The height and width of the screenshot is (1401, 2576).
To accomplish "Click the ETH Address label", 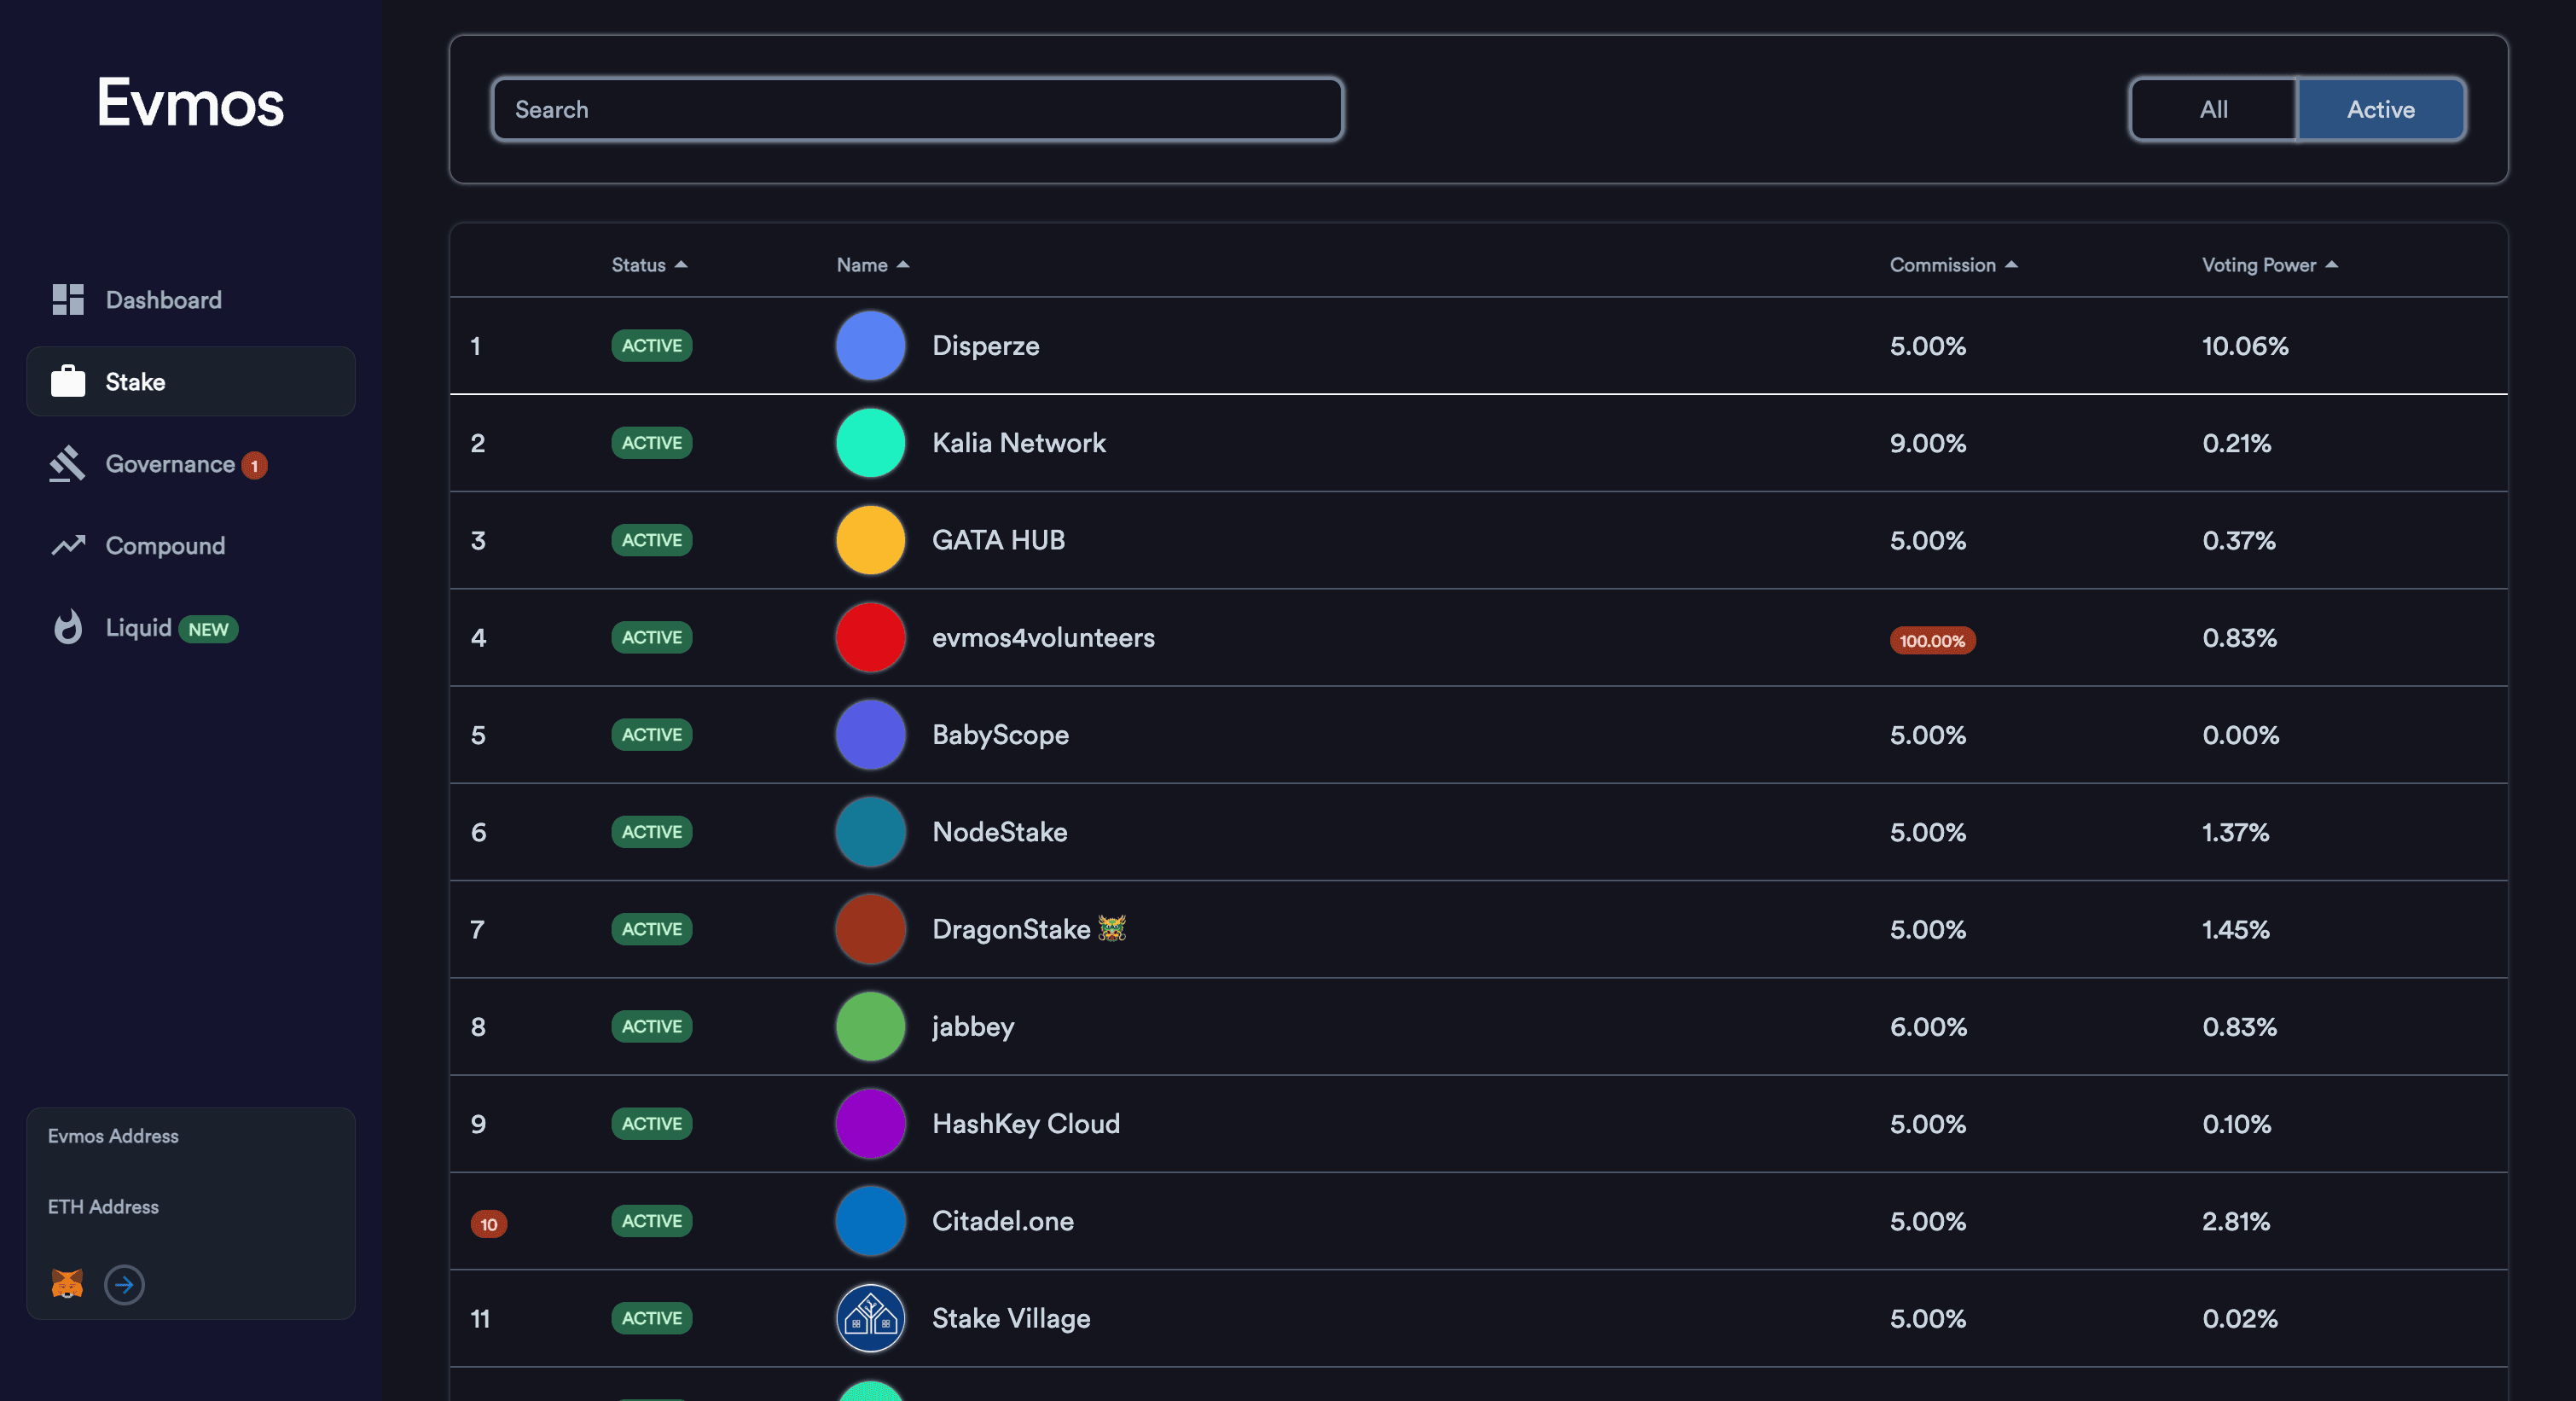I will click(x=103, y=1206).
